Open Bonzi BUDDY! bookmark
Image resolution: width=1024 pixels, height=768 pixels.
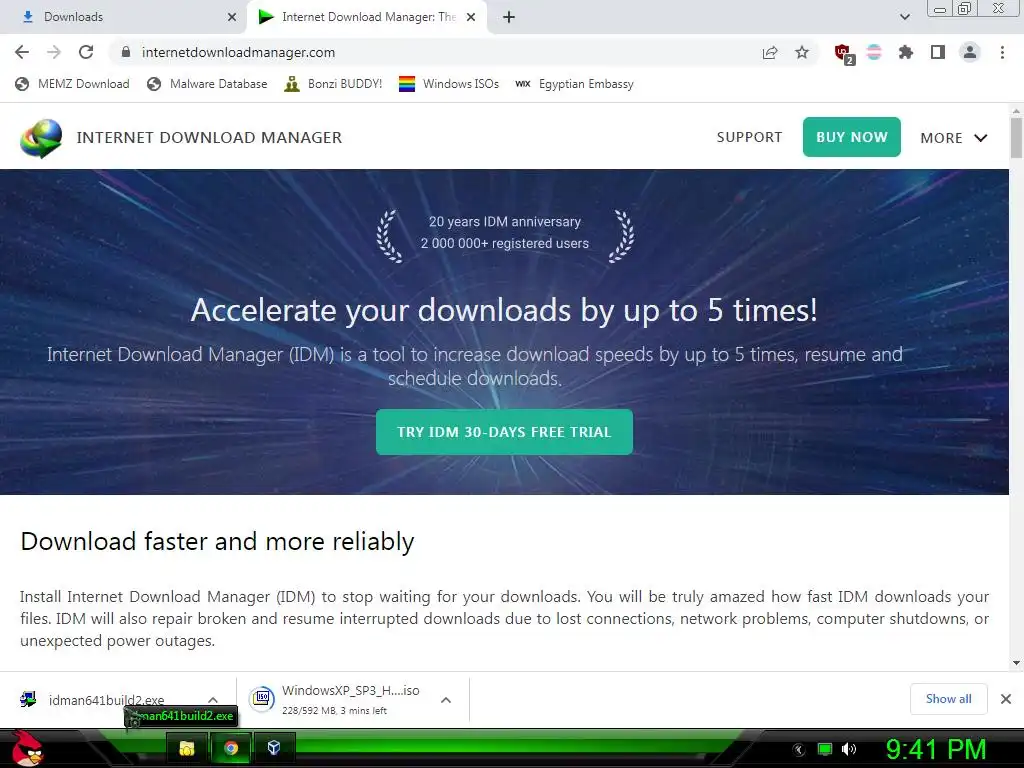pyautogui.click(x=333, y=84)
